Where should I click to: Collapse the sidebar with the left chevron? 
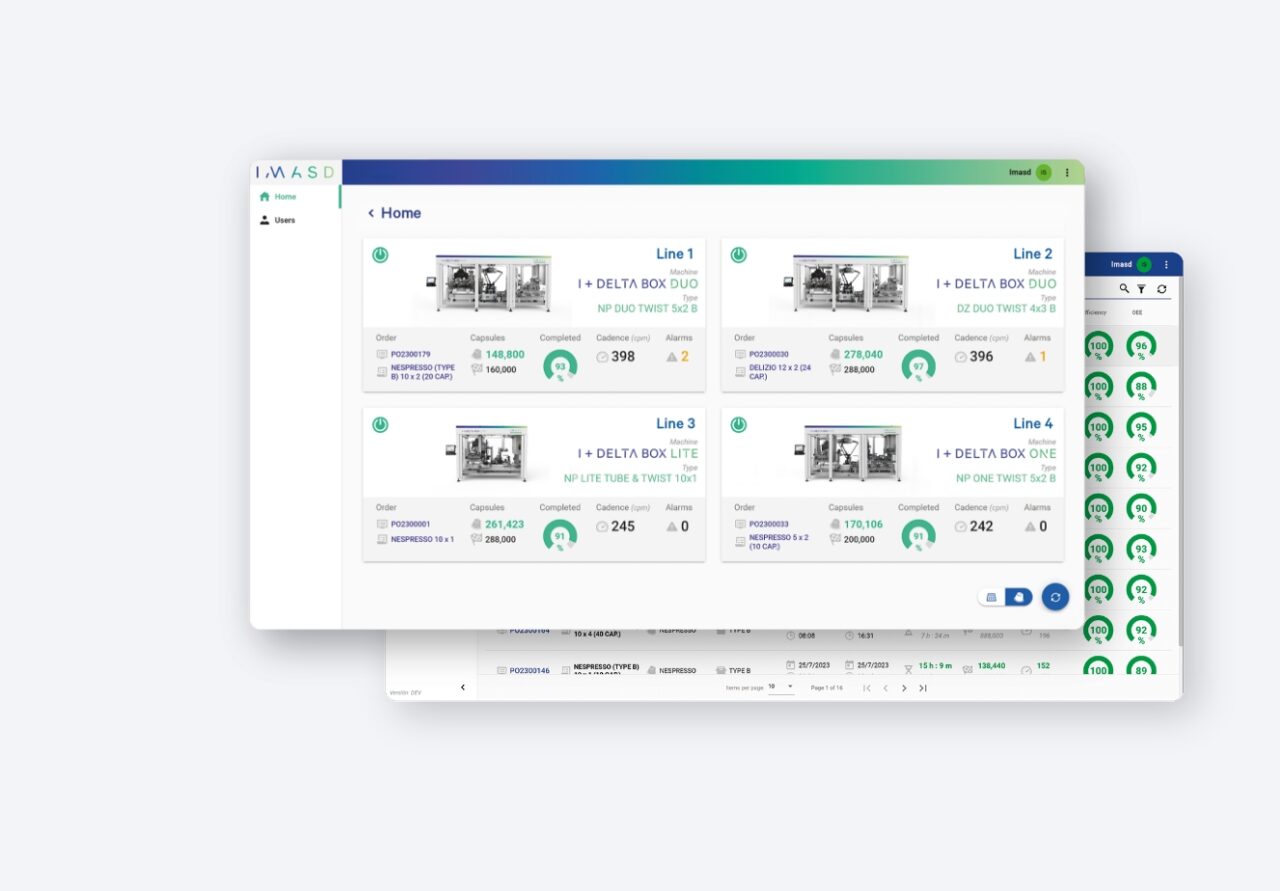pyautogui.click(x=462, y=687)
